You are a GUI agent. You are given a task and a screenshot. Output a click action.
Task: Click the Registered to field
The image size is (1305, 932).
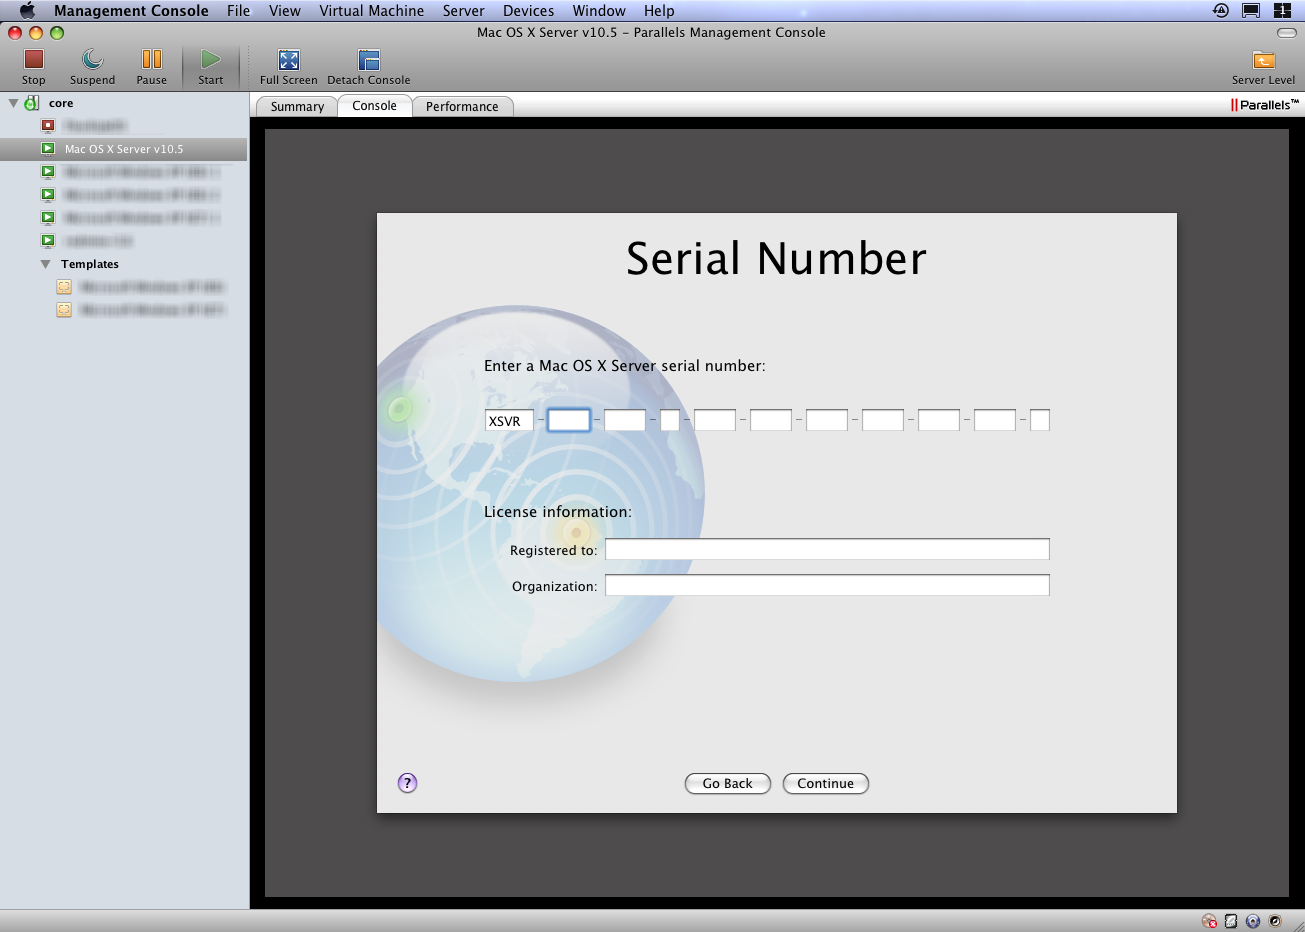click(x=827, y=549)
